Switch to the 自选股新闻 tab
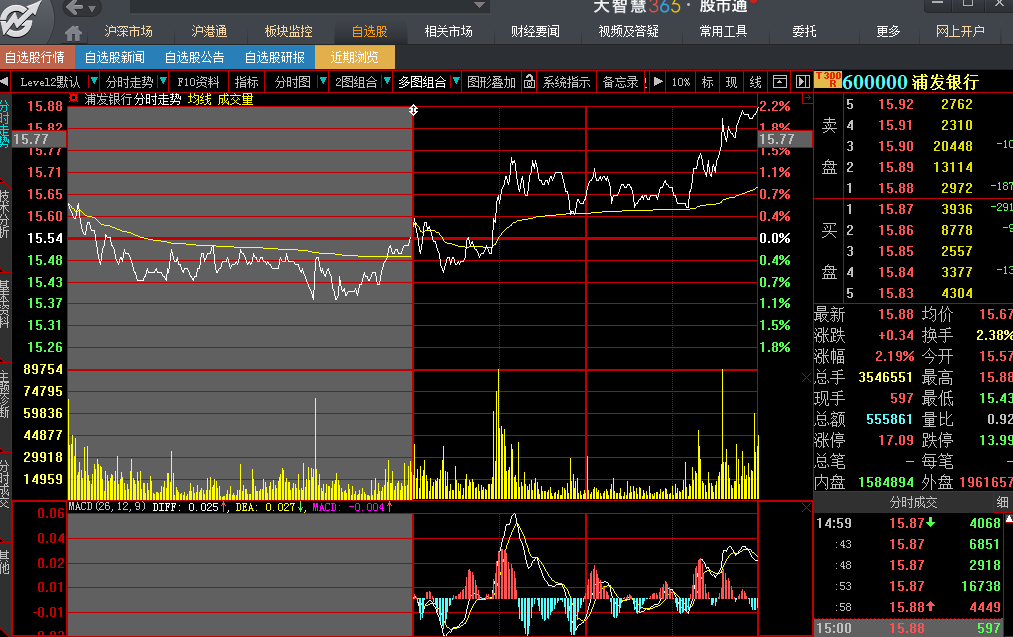 (x=114, y=57)
